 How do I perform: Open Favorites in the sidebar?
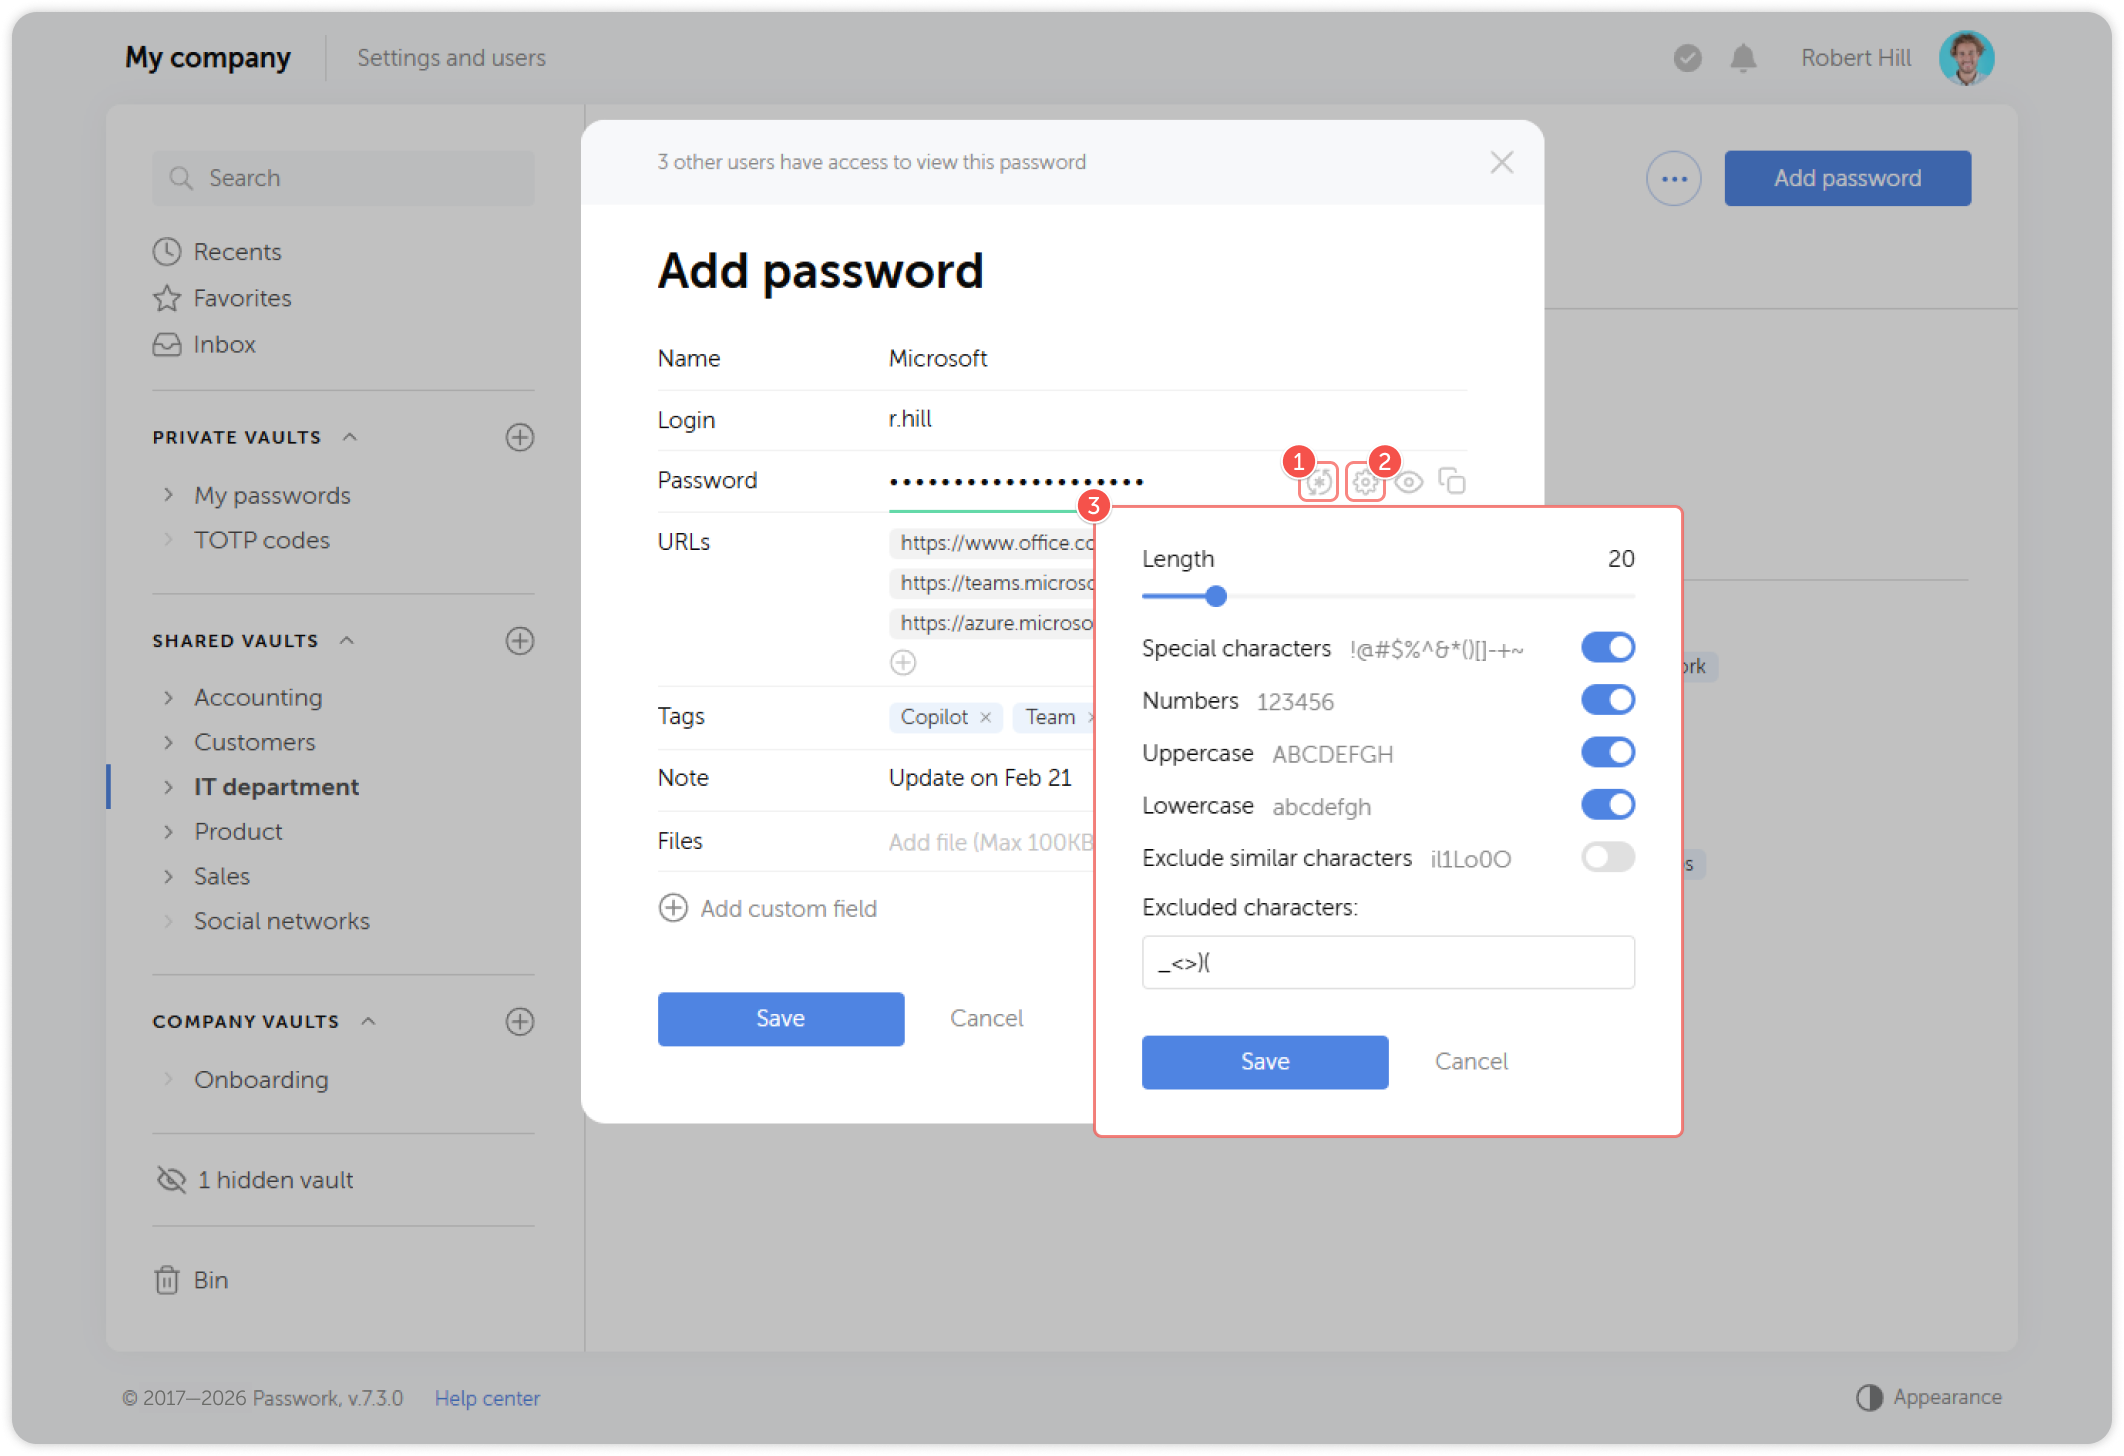coord(222,298)
